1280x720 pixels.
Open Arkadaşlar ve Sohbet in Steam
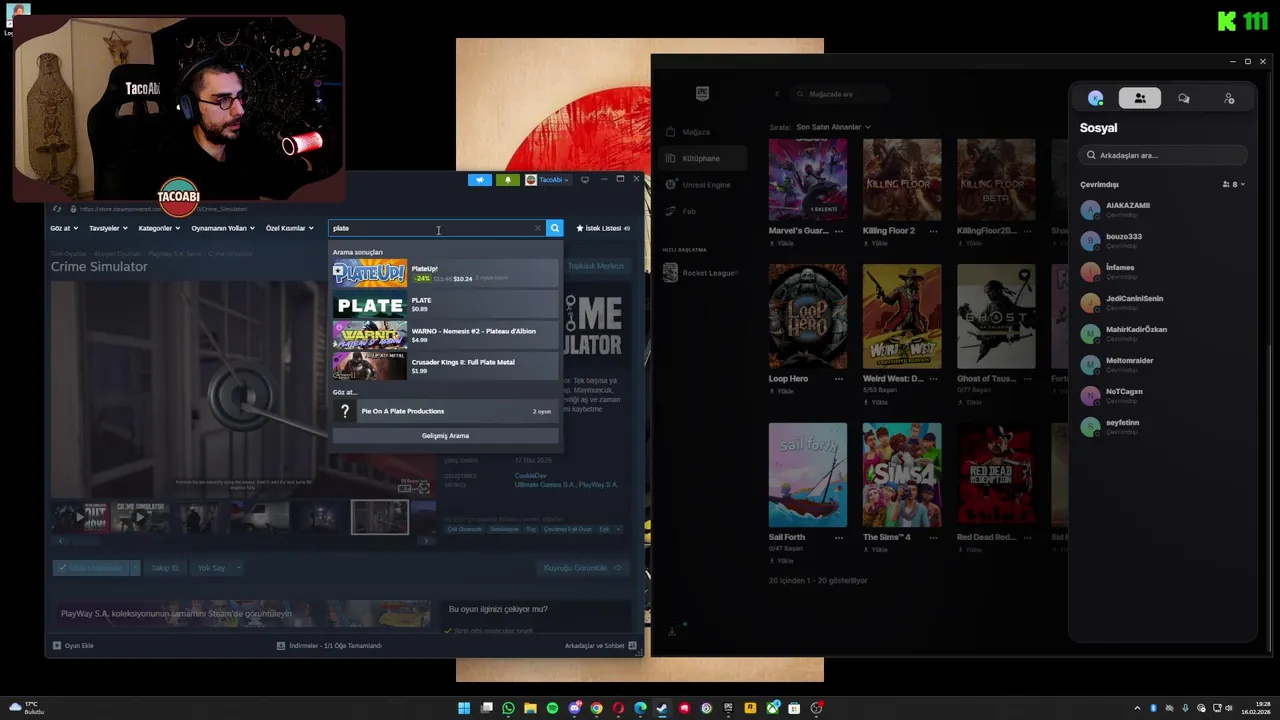601,646
